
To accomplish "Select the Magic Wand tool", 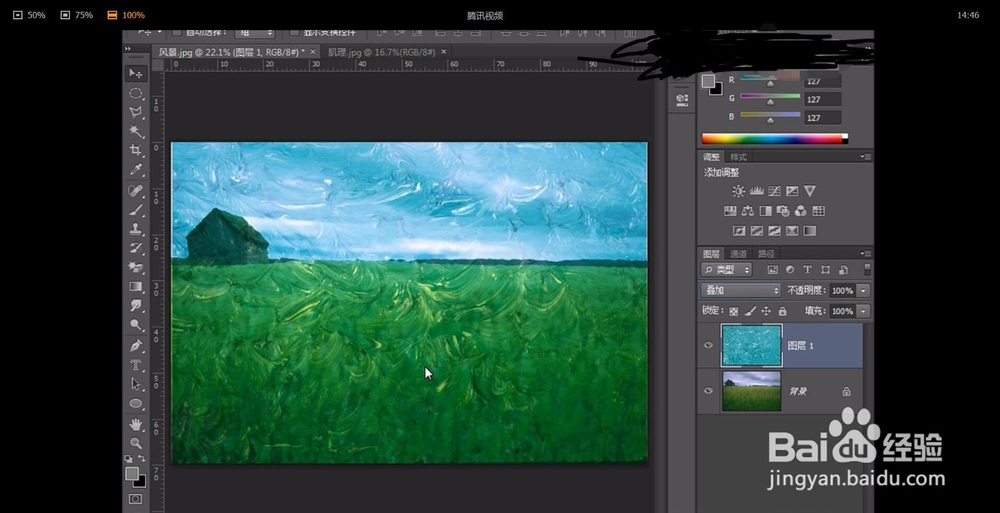I will (x=136, y=131).
